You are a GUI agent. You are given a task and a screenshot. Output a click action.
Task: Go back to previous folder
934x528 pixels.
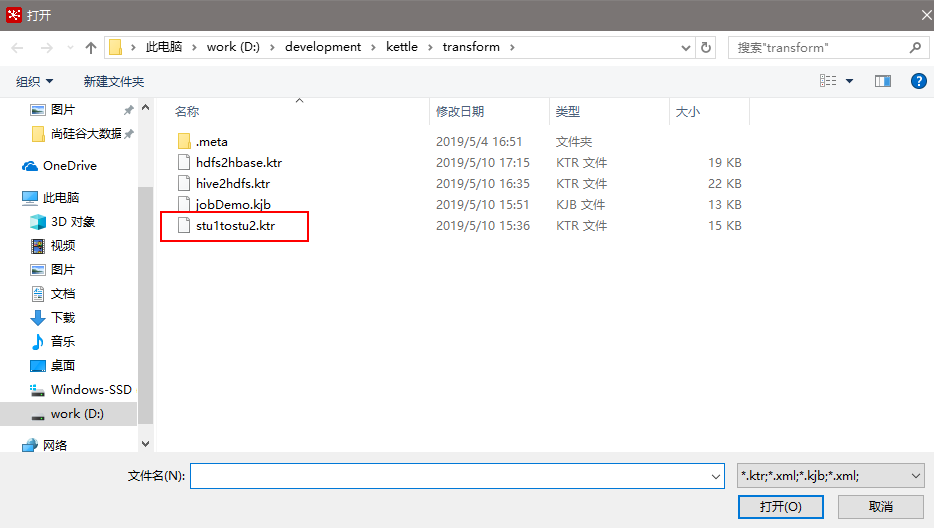click(x=17, y=48)
